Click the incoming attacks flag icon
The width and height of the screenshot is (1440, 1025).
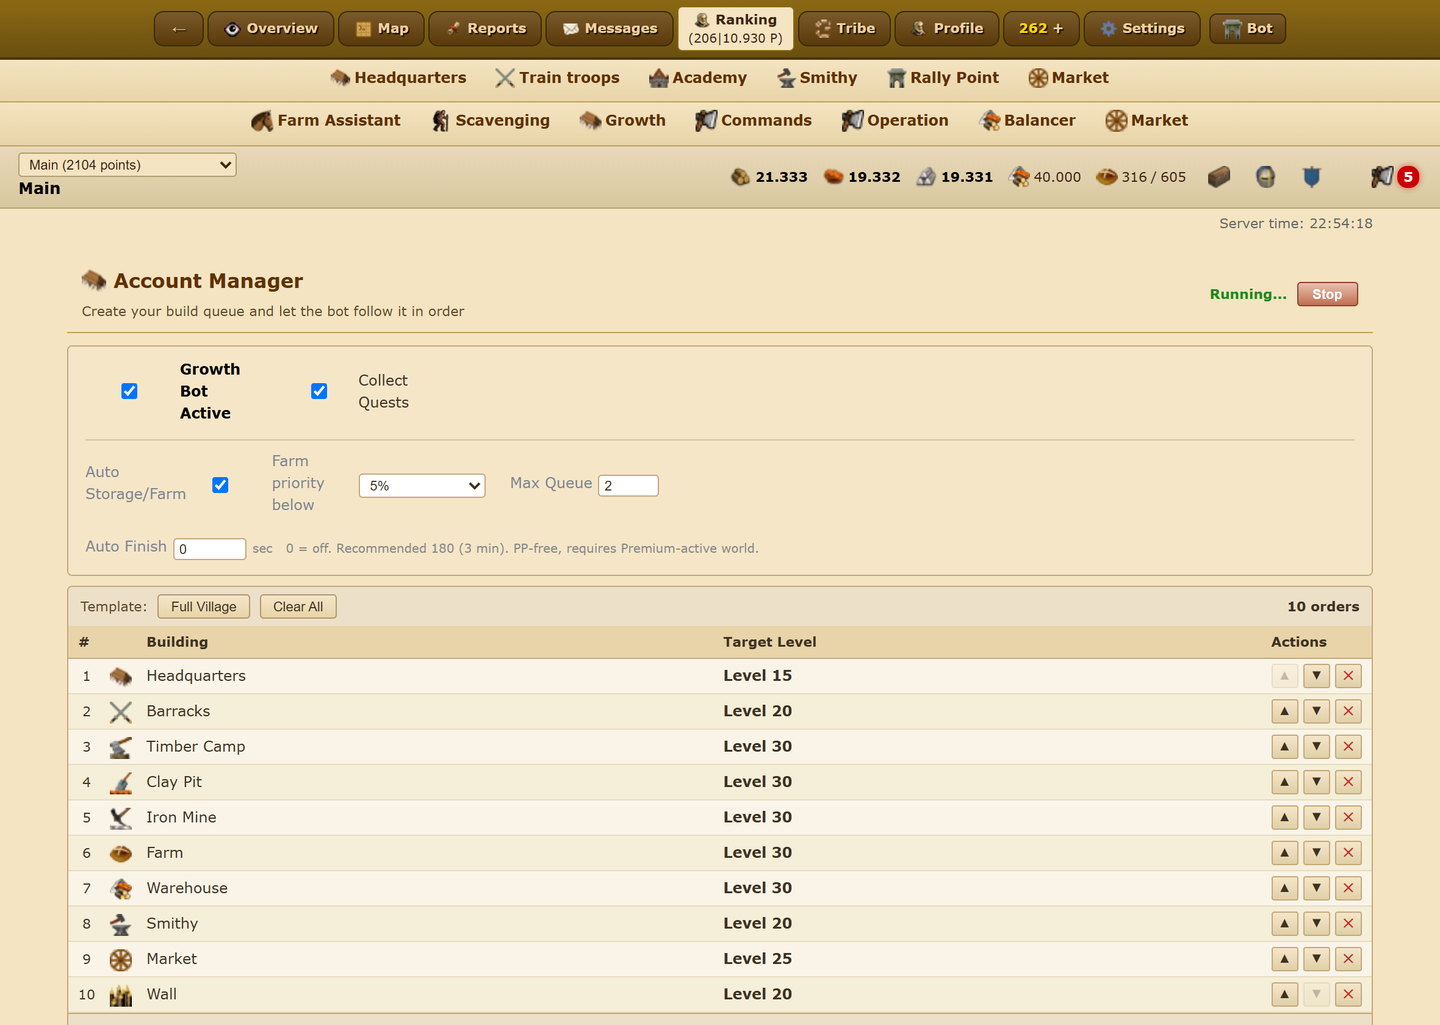[x=1383, y=177]
